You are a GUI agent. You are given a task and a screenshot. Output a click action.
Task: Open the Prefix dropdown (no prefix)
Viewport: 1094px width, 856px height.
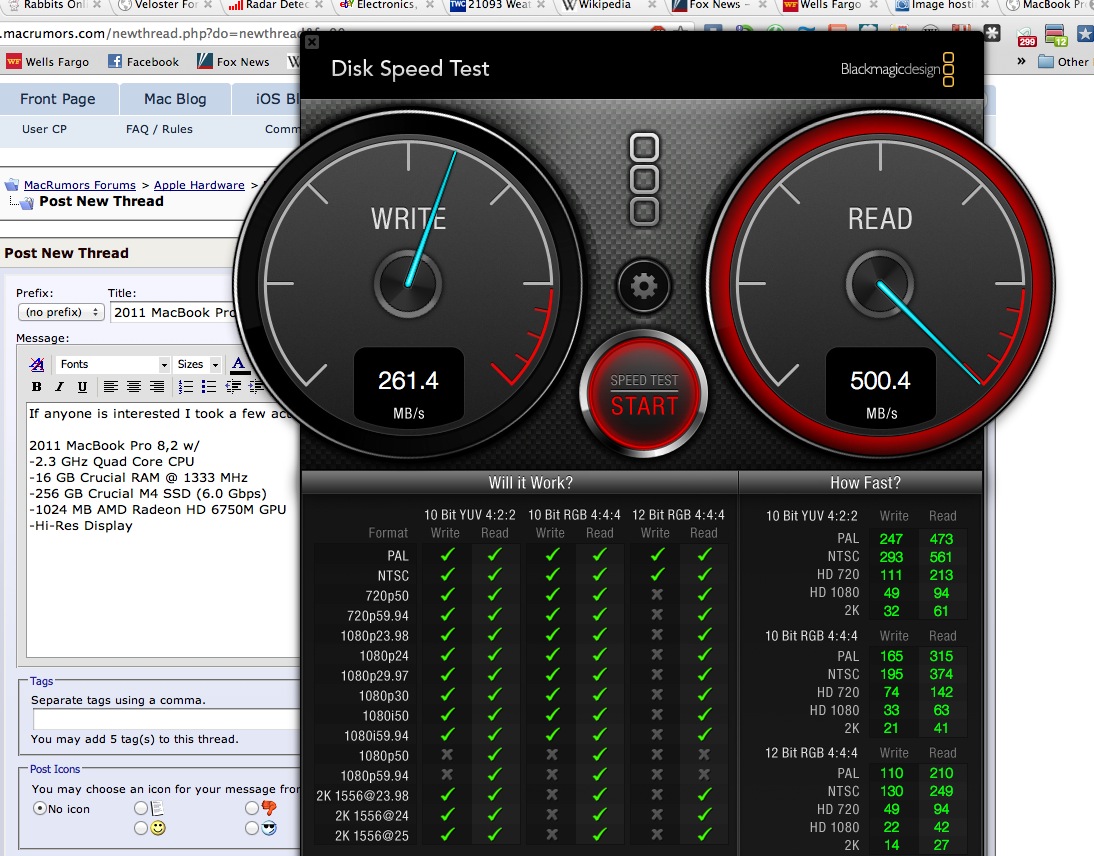pos(61,312)
